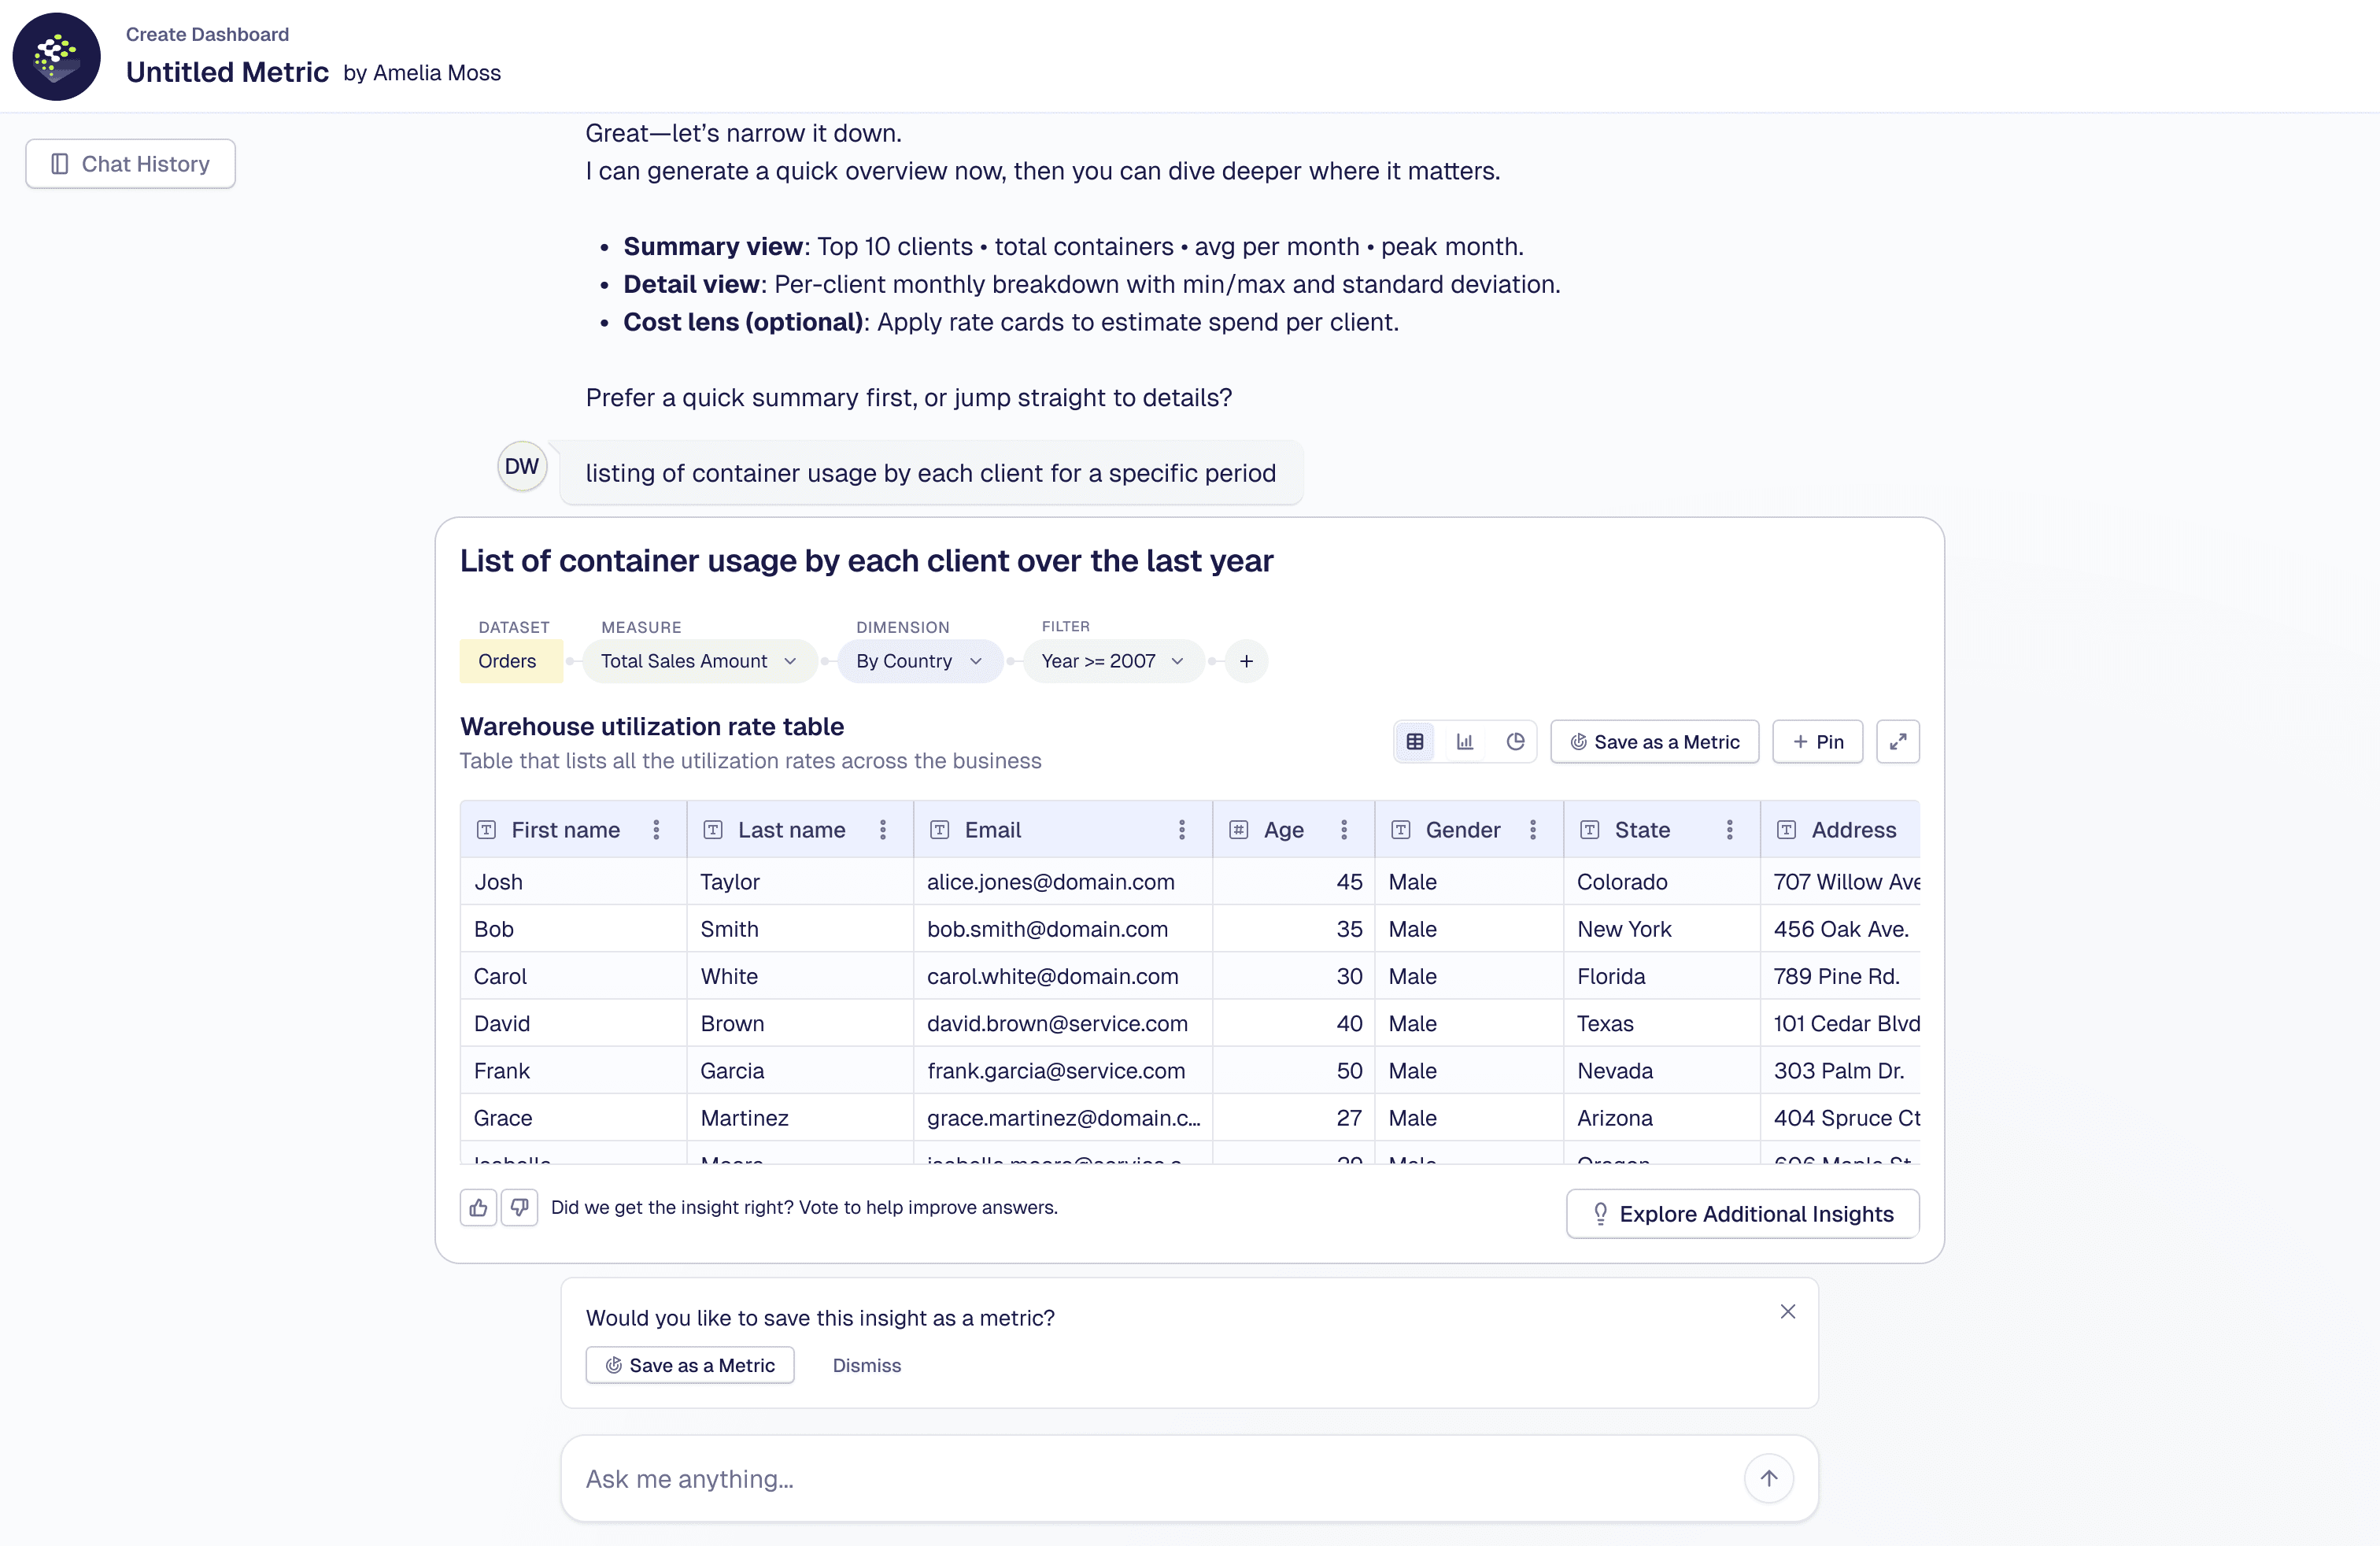Dismiss the save metric suggestion
The height and width of the screenshot is (1546, 2380).
pyautogui.click(x=866, y=1366)
